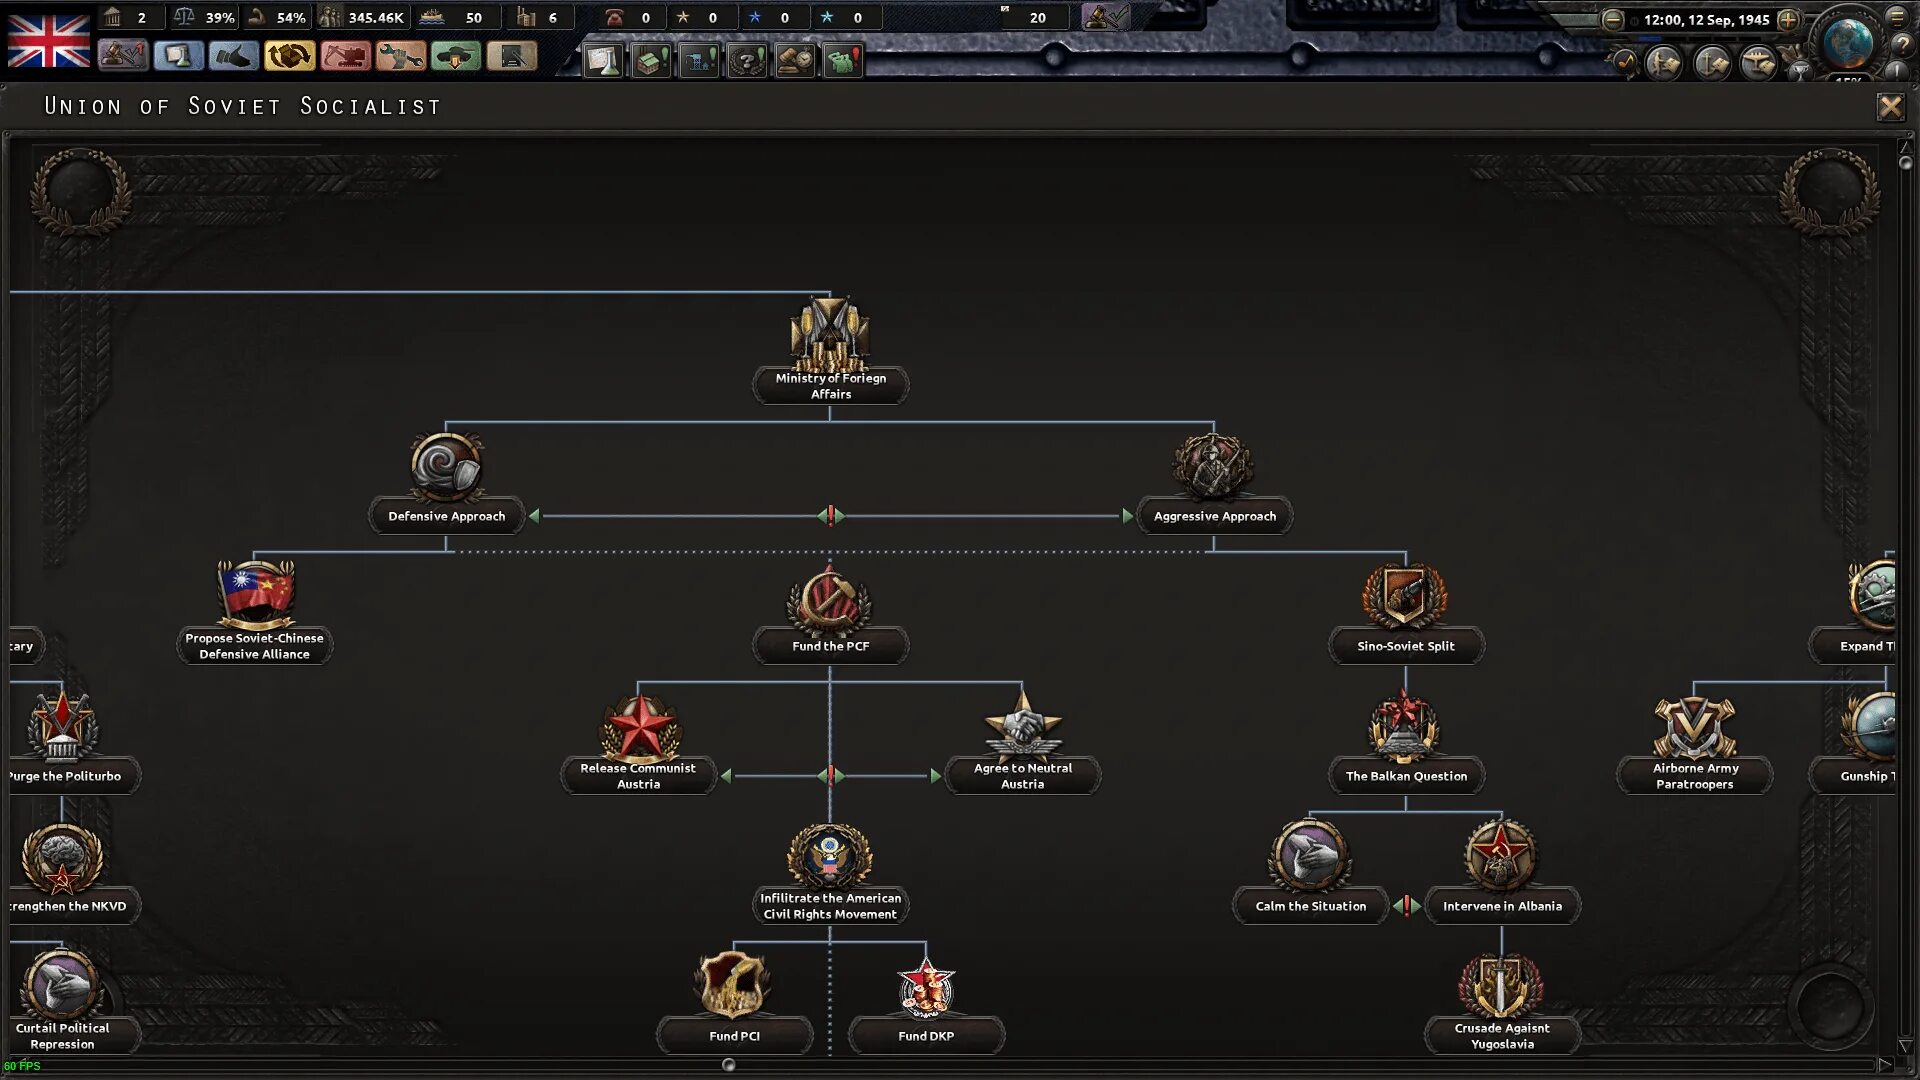Image resolution: width=1920 pixels, height=1080 pixels.
Task: Click the green soldiers alert icon
Action: [x=843, y=61]
